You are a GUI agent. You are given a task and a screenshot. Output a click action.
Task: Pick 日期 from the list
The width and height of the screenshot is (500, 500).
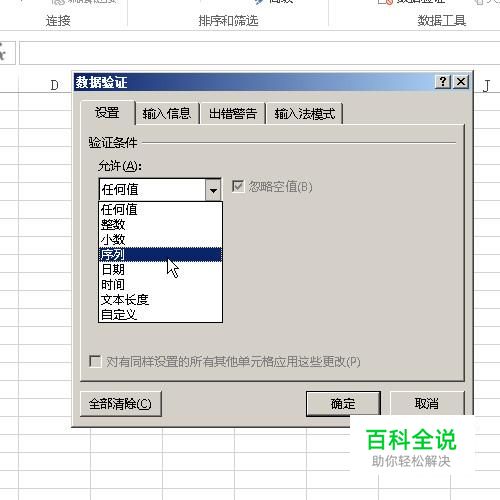[160, 269]
